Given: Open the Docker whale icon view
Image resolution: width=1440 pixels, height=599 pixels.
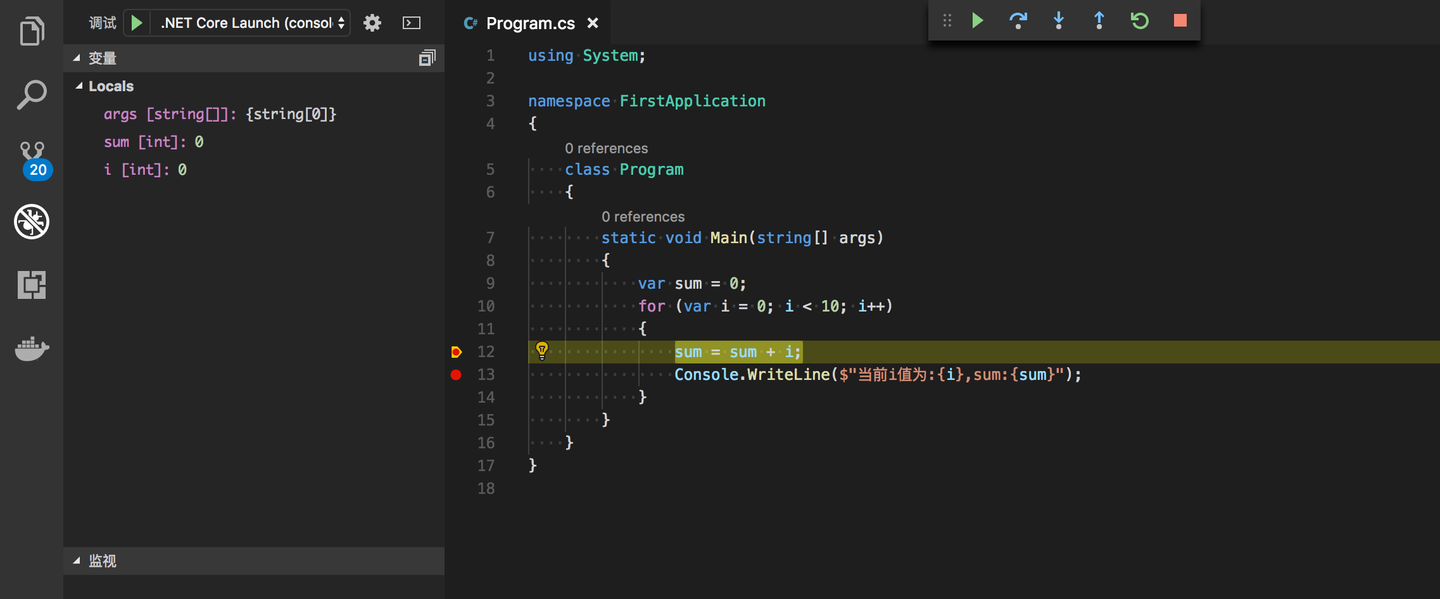Looking at the screenshot, I should [32, 349].
